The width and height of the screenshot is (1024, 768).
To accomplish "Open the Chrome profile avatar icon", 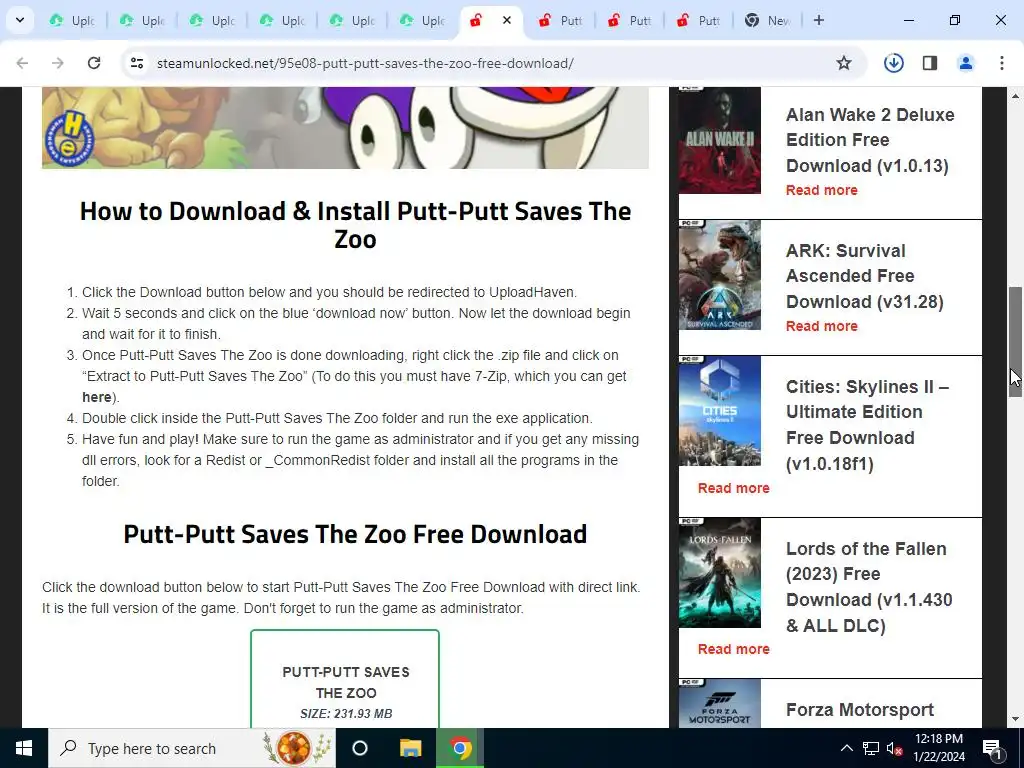I will [966, 63].
